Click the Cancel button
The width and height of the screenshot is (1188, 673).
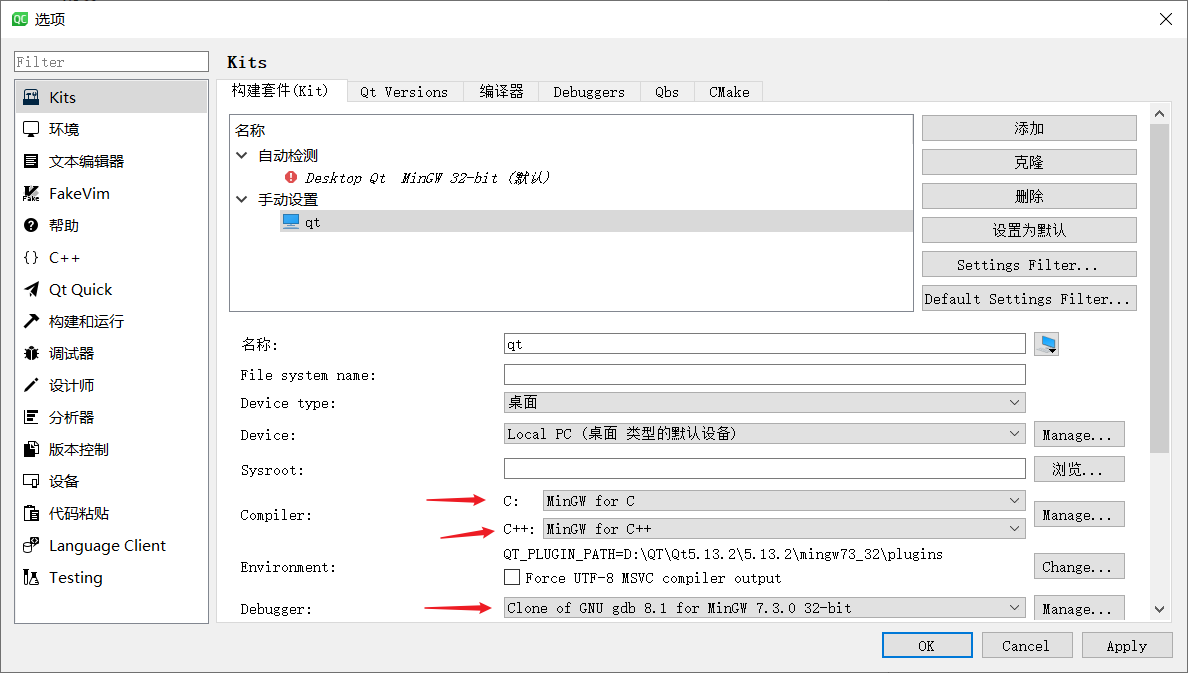coord(1027,646)
